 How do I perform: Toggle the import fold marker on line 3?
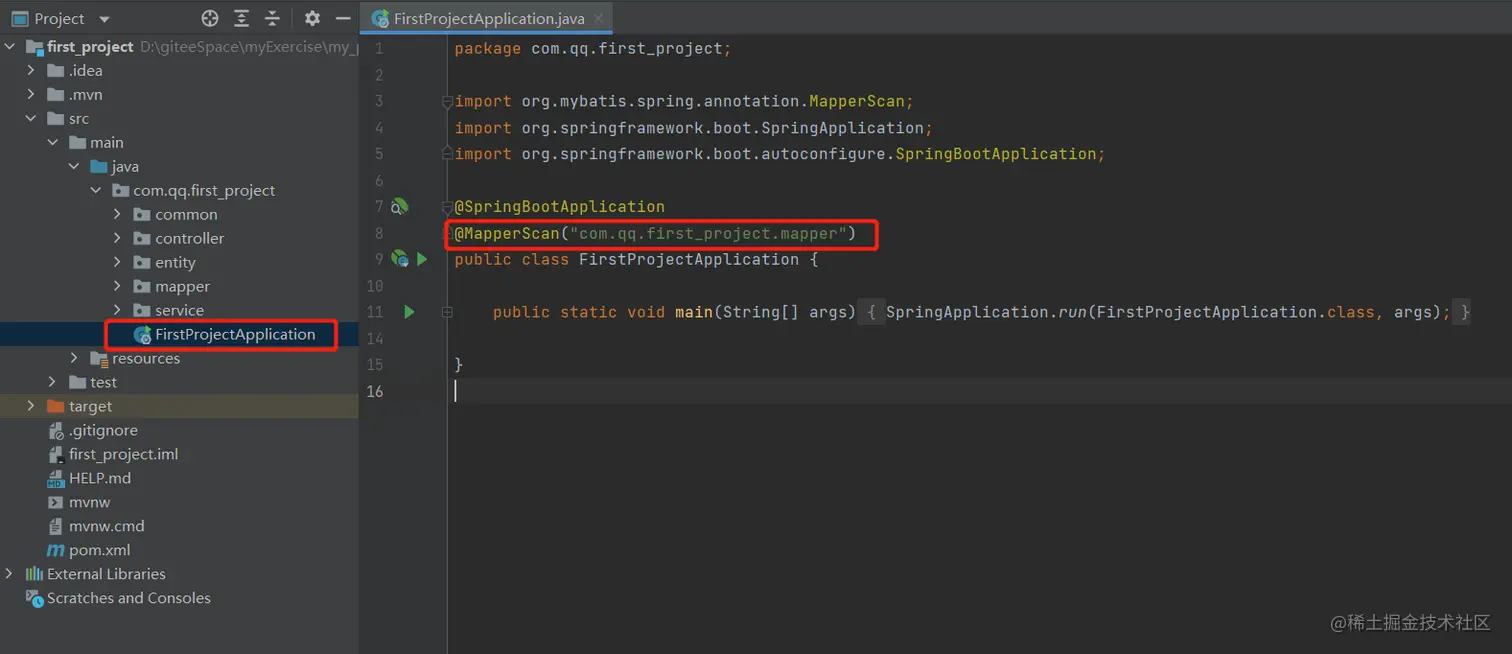click(447, 101)
